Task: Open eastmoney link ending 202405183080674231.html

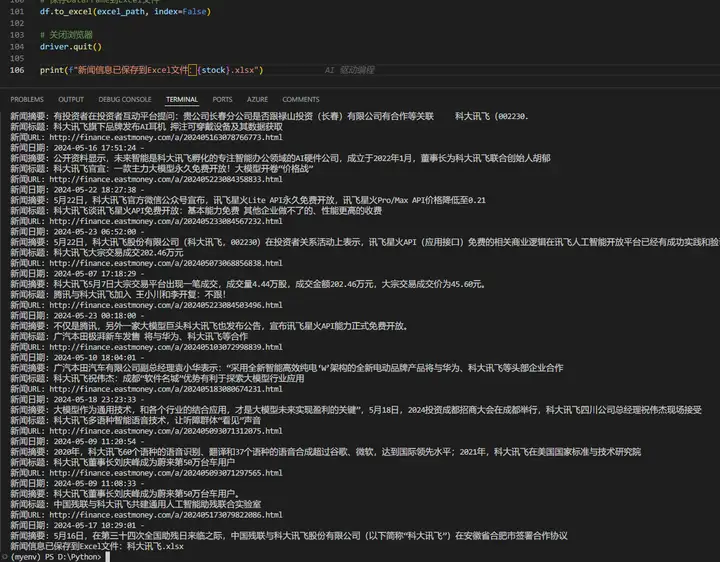Action: click(x=166, y=389)
